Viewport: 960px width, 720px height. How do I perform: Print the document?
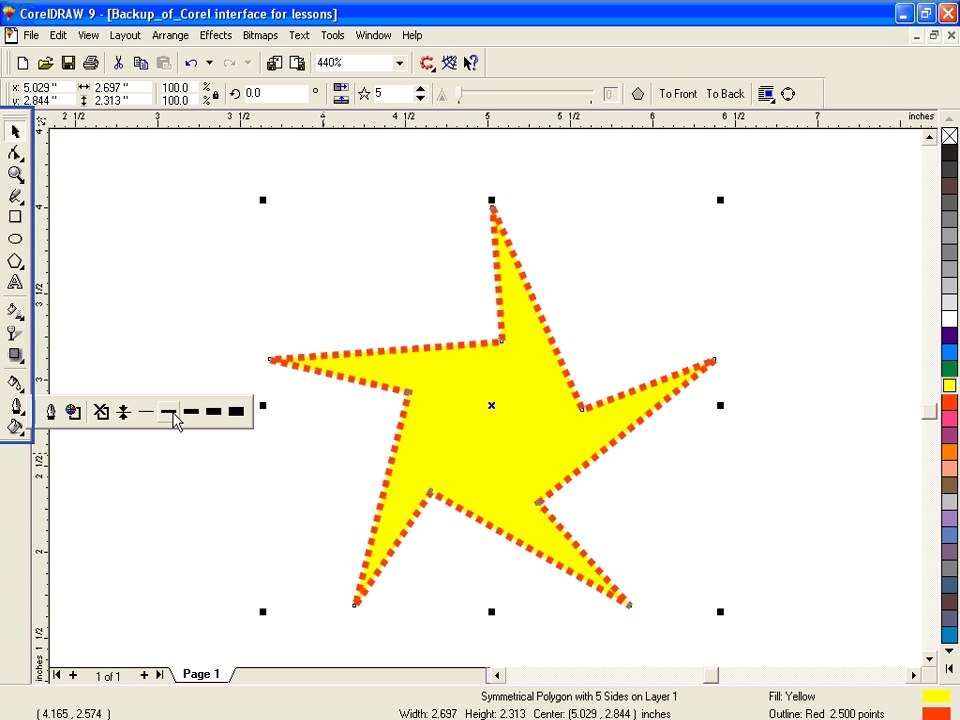91,62
